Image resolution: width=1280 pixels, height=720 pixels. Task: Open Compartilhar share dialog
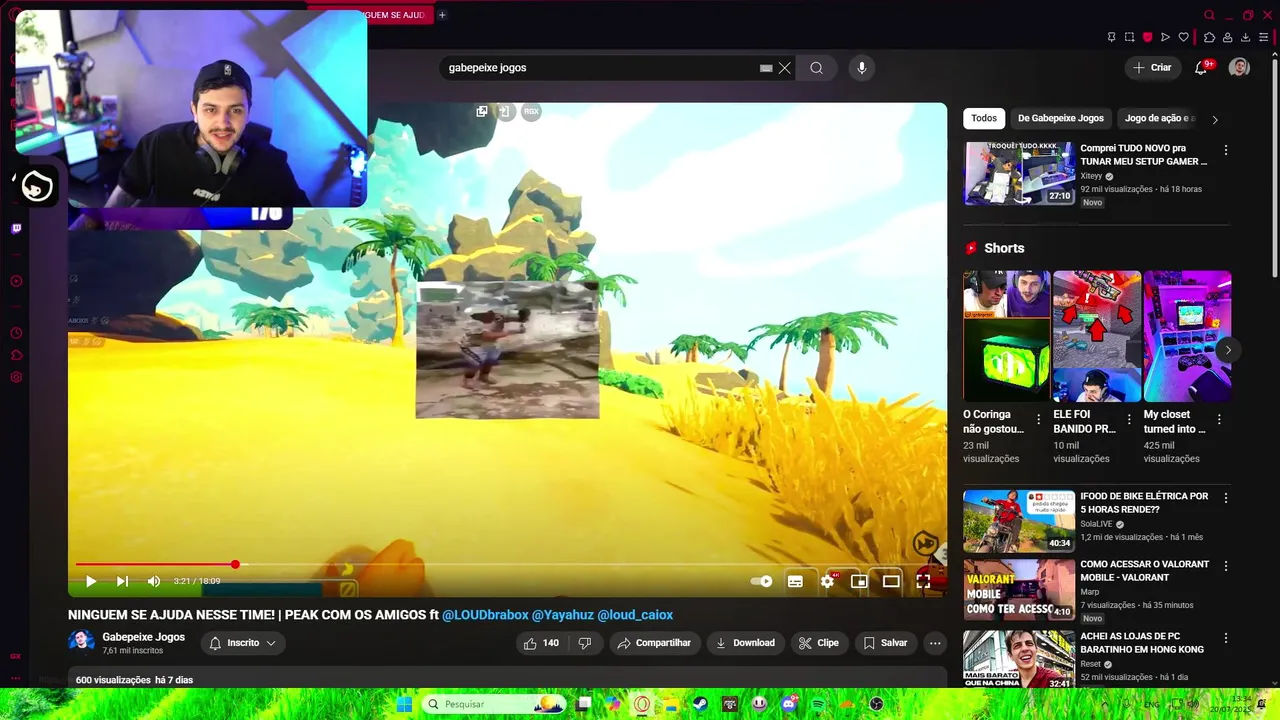pos(654,643)
